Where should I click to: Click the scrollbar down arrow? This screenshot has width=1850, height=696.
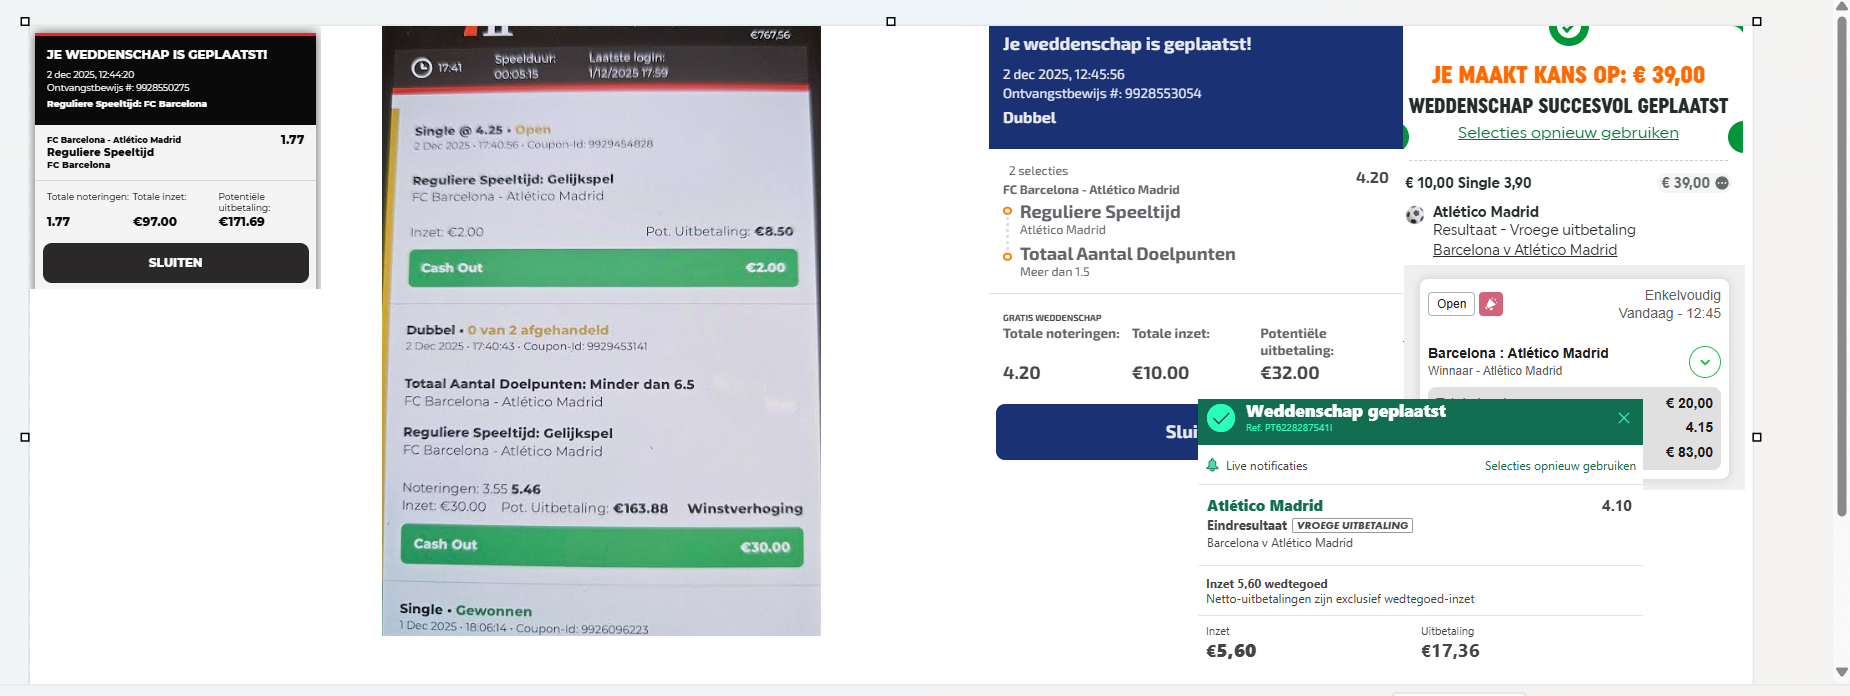(1841, 672)
